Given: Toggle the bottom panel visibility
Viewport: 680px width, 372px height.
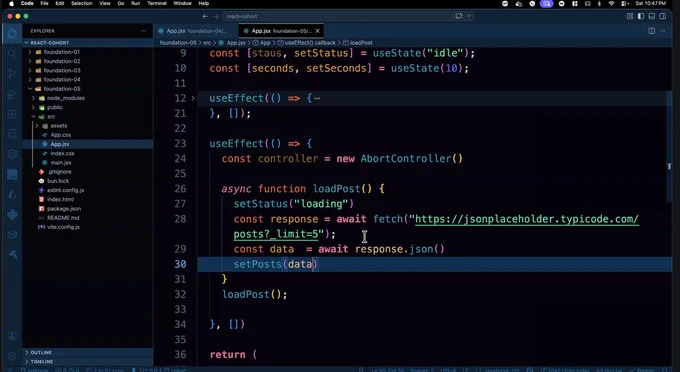Looking at the screenshot, I should pos(651,16).
